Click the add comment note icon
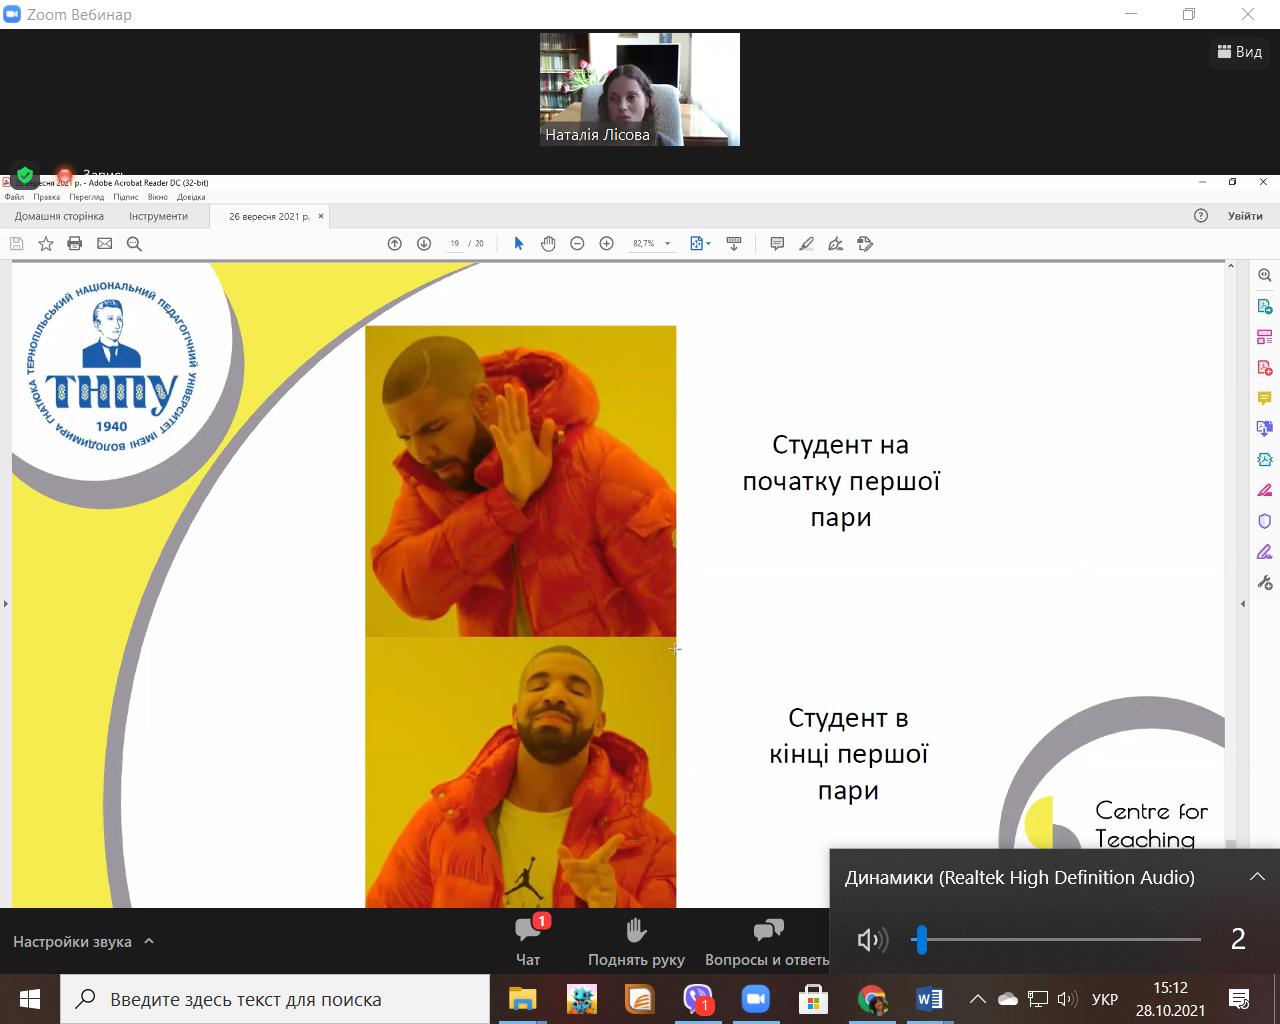1280x1024 pixels. [777, 244]
